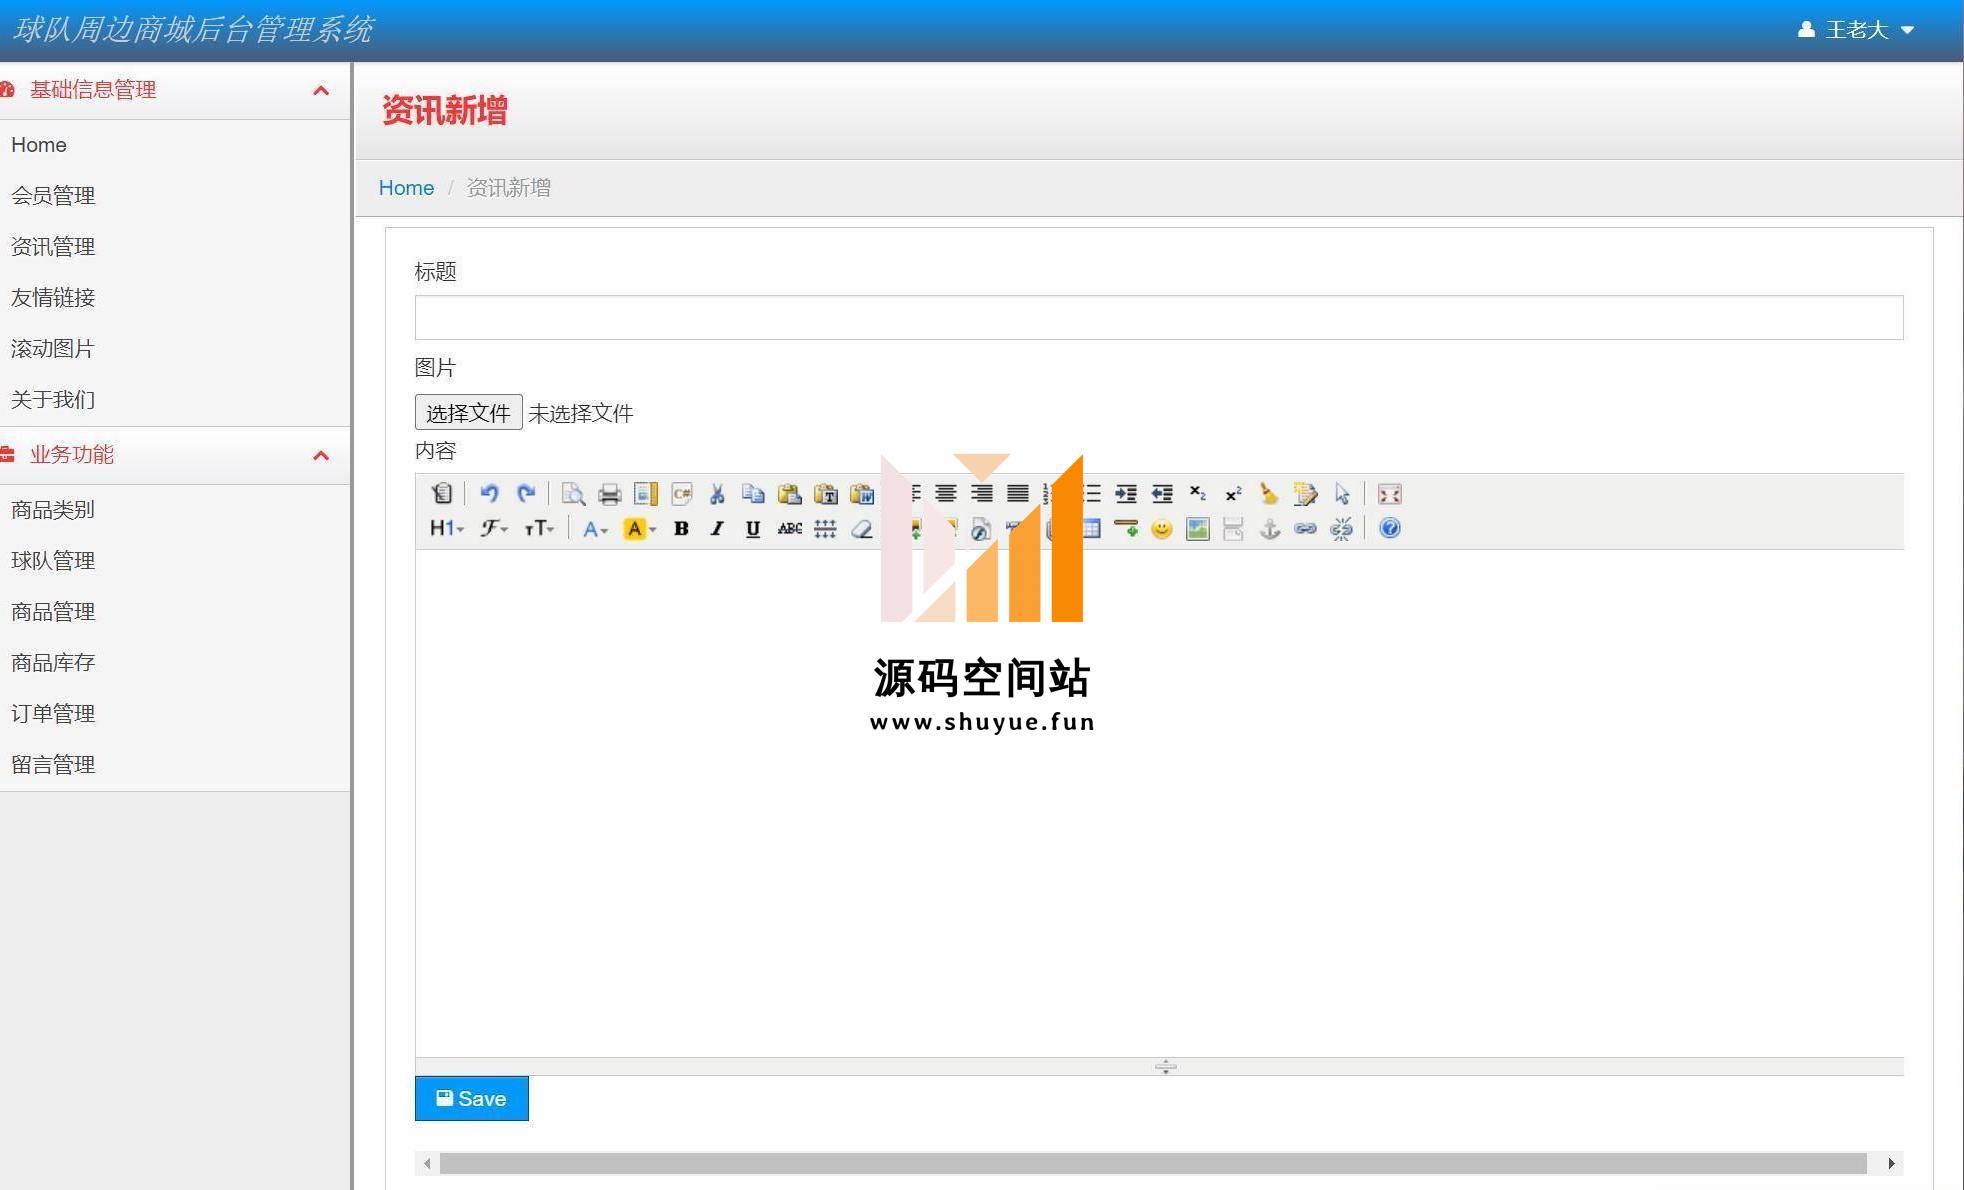Open 商品类别 menu item
1964x1190 pixels.
pyautogui.click(x=53, y=510)
